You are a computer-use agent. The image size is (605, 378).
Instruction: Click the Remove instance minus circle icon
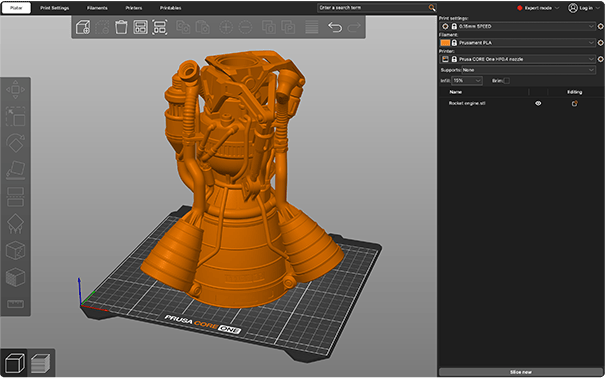(x=245, y=27)
